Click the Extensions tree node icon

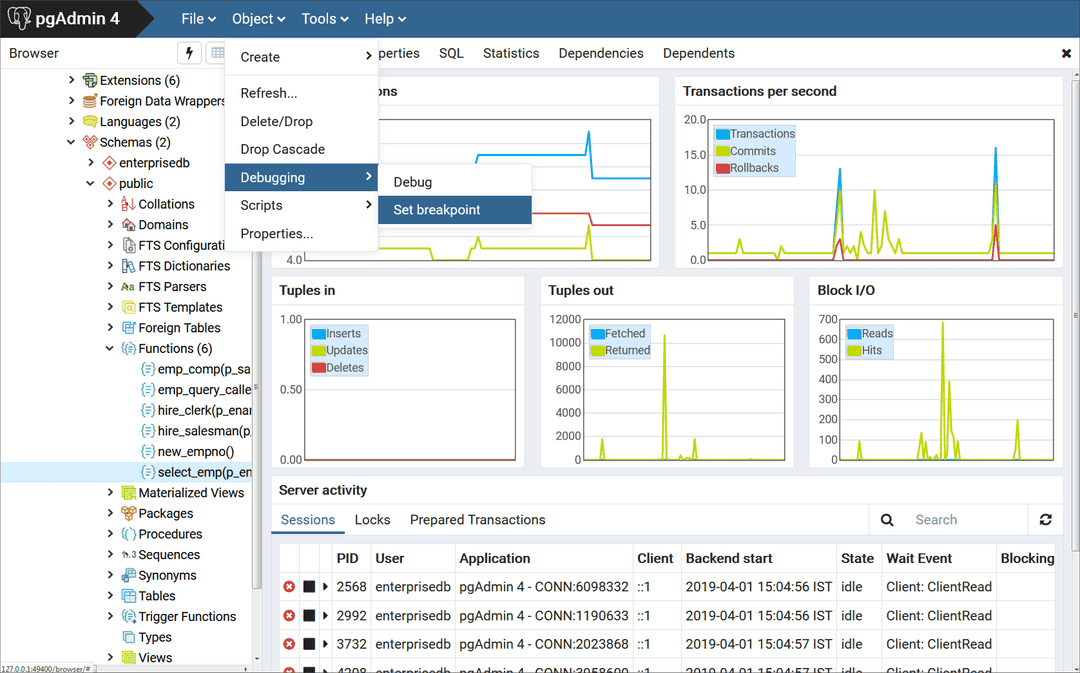coord(90,80)
